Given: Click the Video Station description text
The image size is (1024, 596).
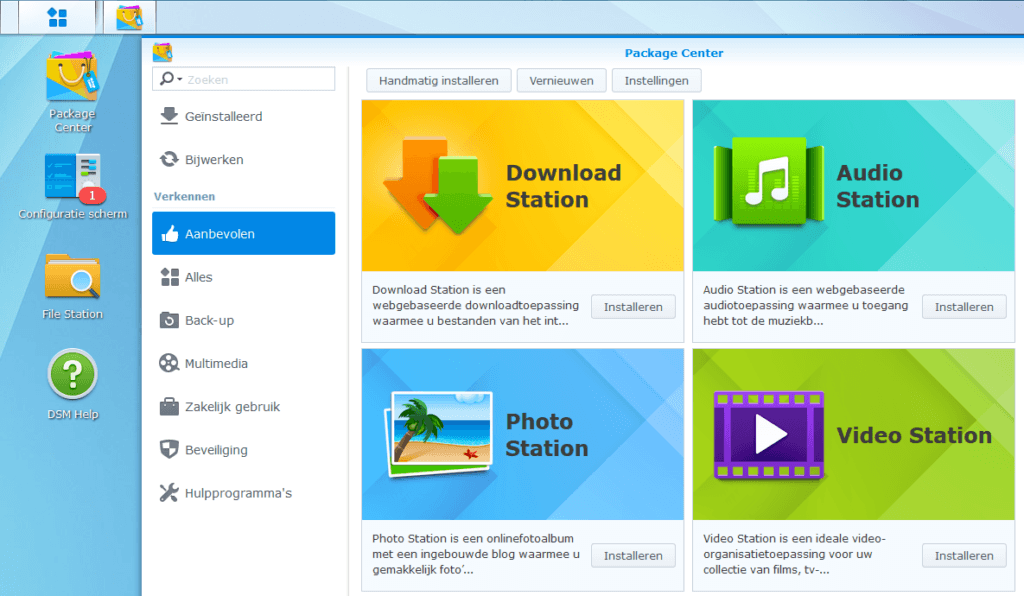Looking at the screenshot, I should pyautogui.click(x=795, y=554).
